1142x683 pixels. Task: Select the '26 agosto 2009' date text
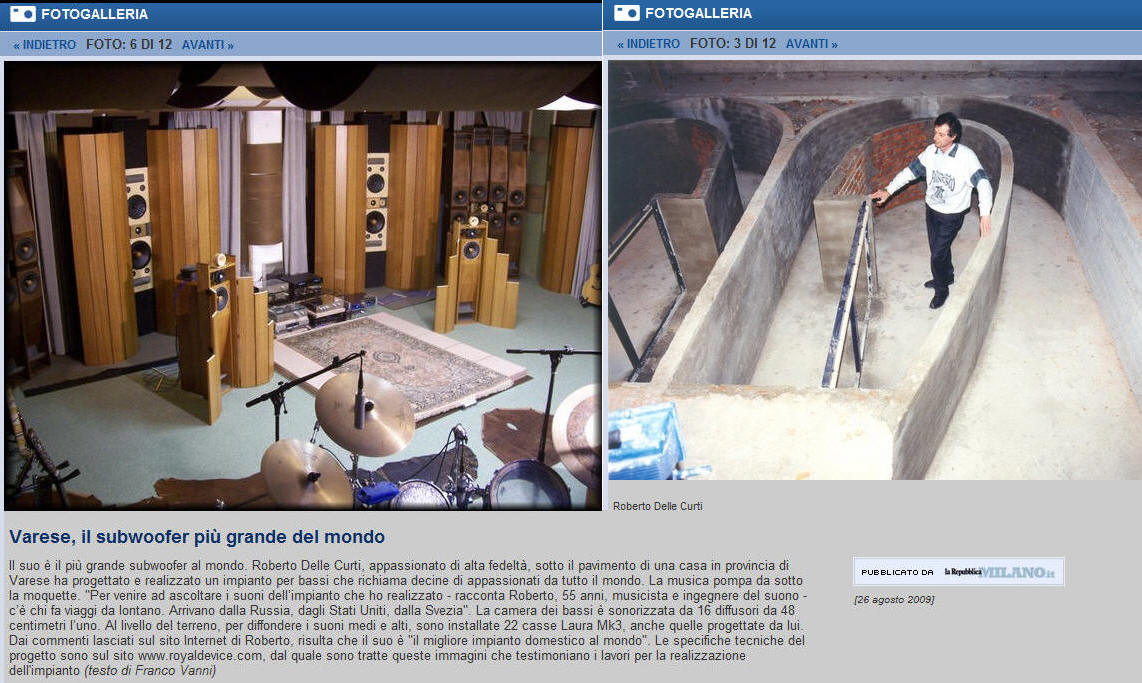pos(894,599)
